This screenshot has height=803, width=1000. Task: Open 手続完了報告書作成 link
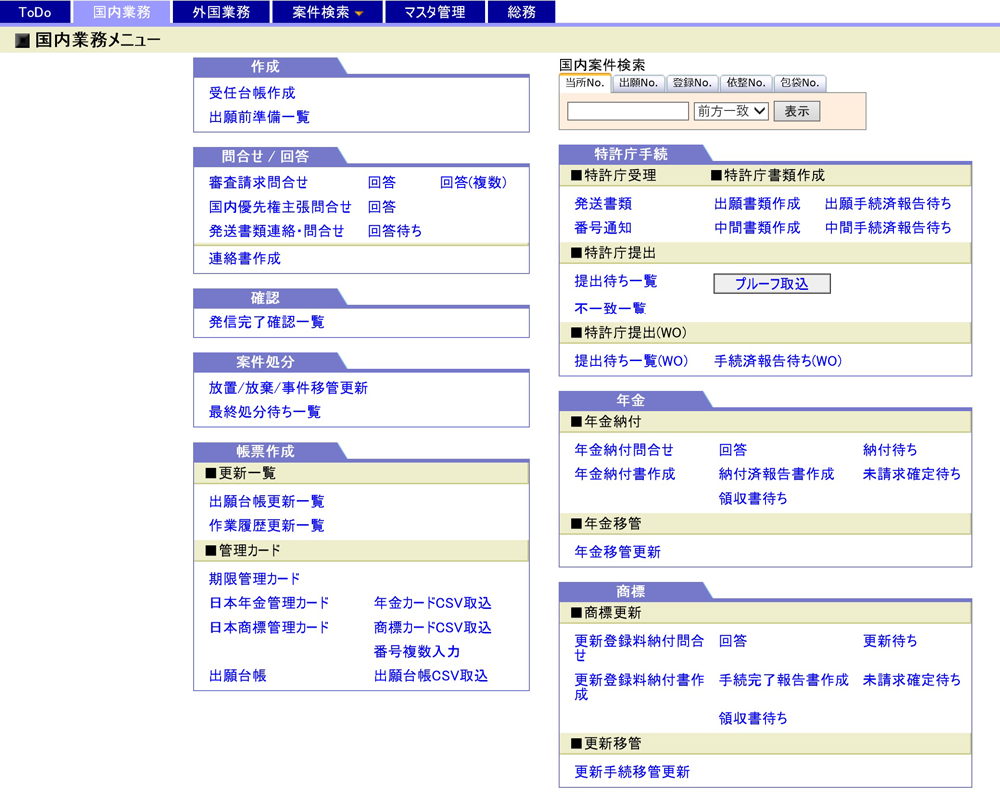tap(783, 681)
